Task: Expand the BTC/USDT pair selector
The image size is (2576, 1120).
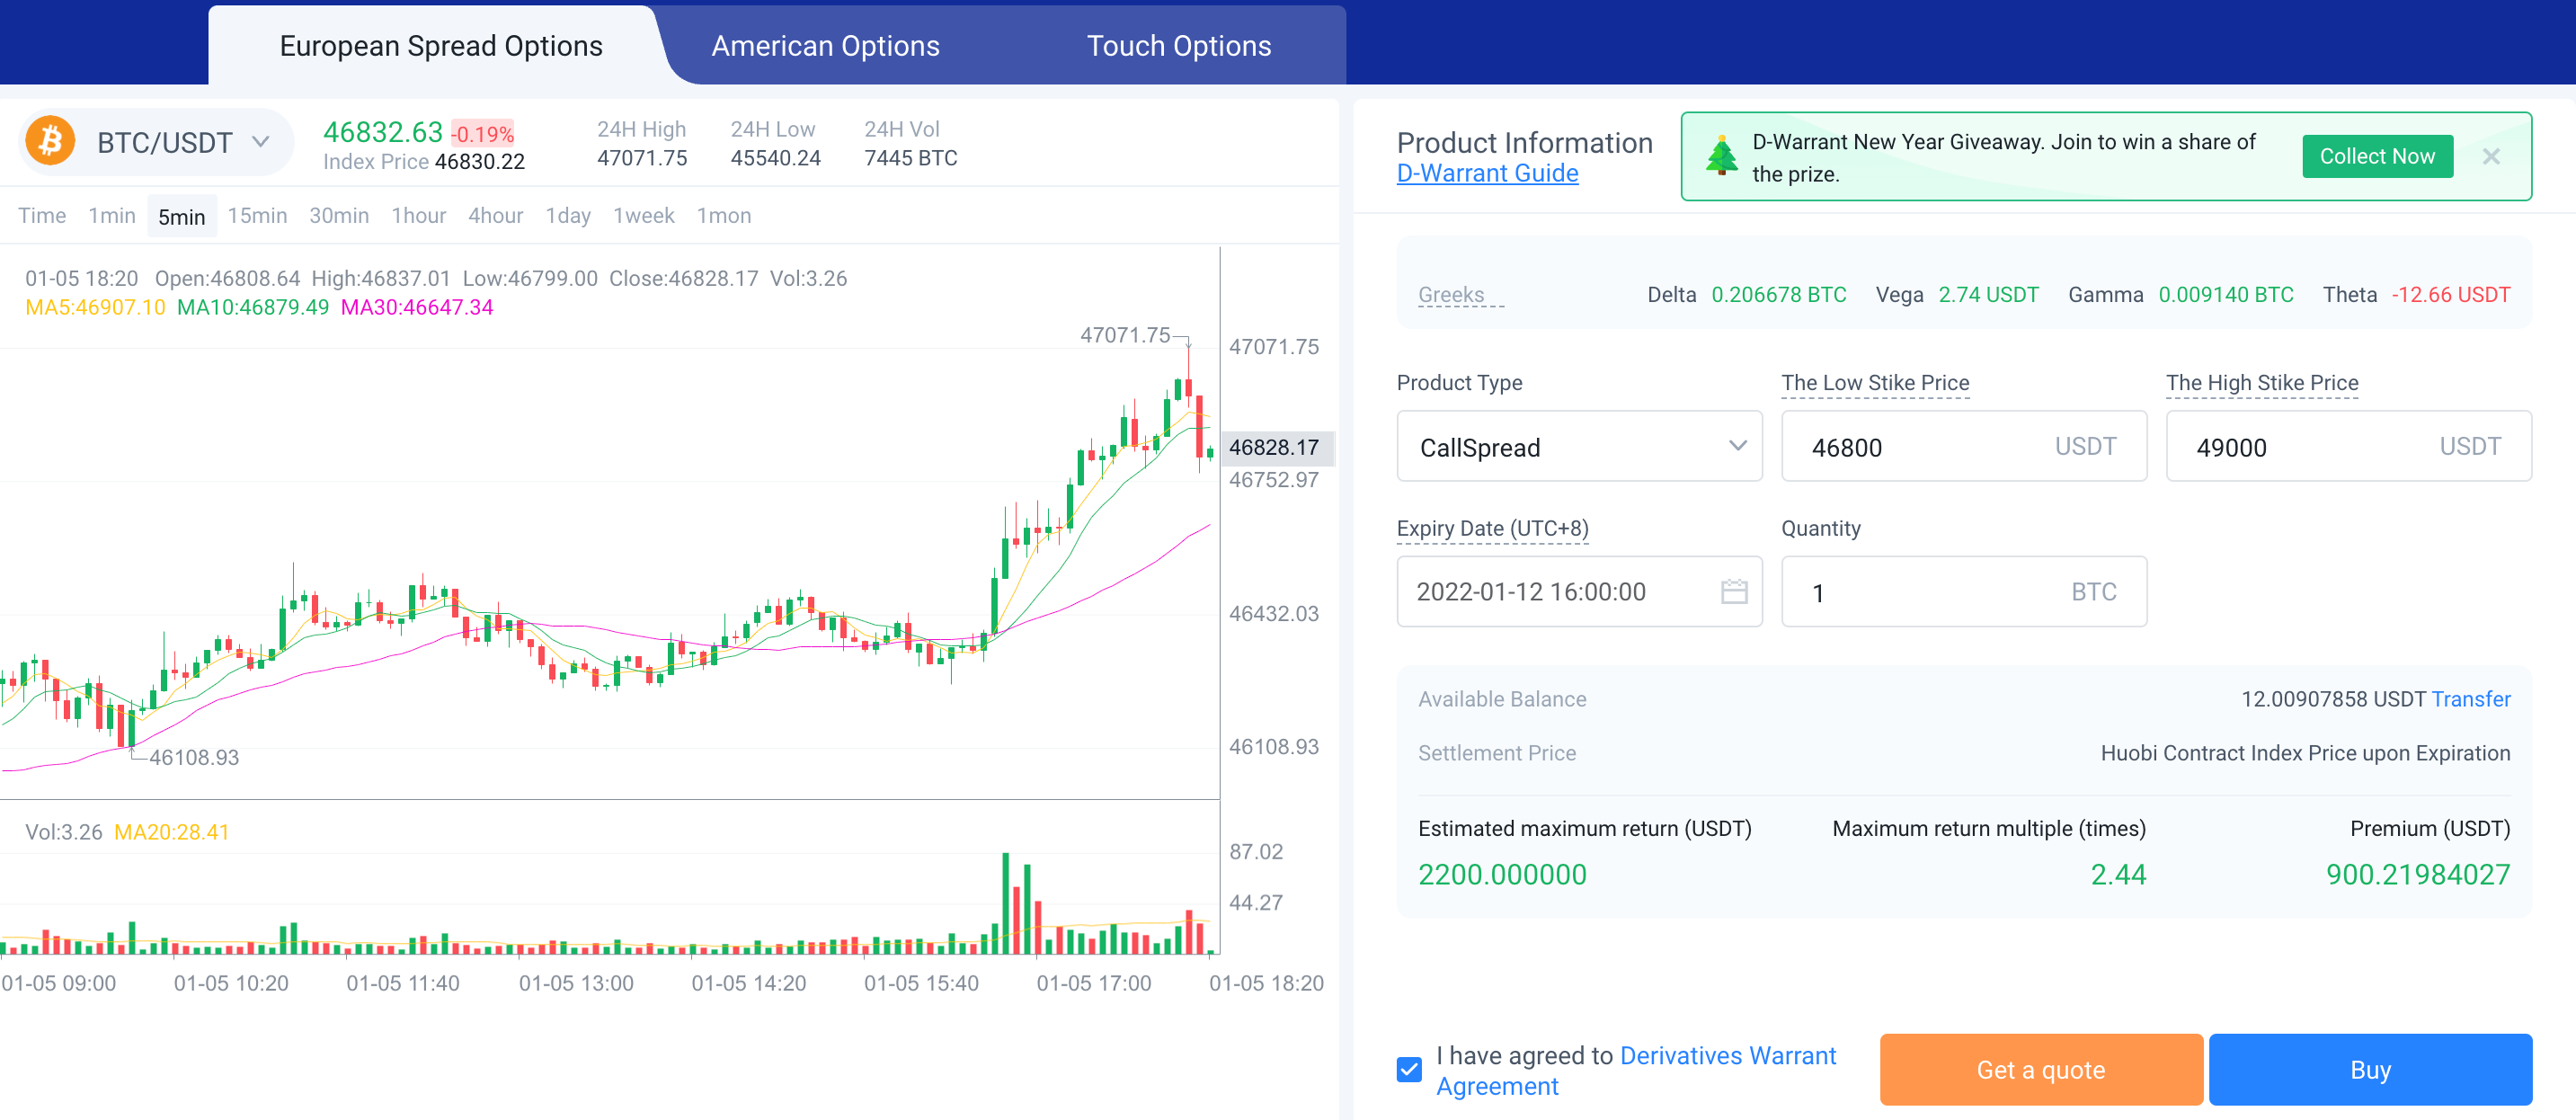Action: click(x=260, y=142)
